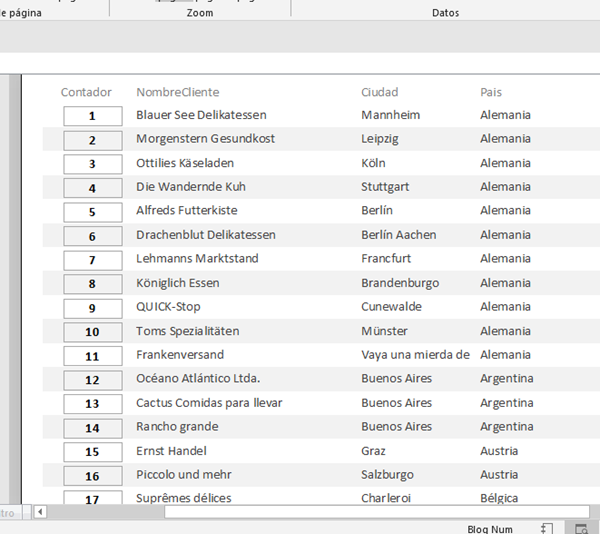Click the horizontal scrollbar thumb
Image resolution: width=600 pixels, height=534 pixels.
point(377,512)
